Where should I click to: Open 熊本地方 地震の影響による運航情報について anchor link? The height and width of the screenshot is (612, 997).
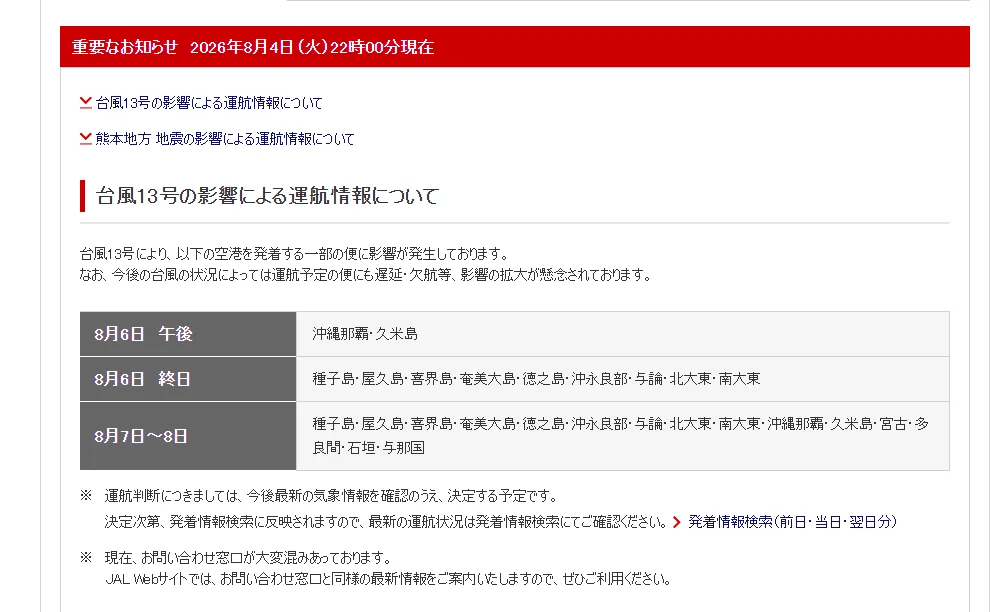(224, 139)
